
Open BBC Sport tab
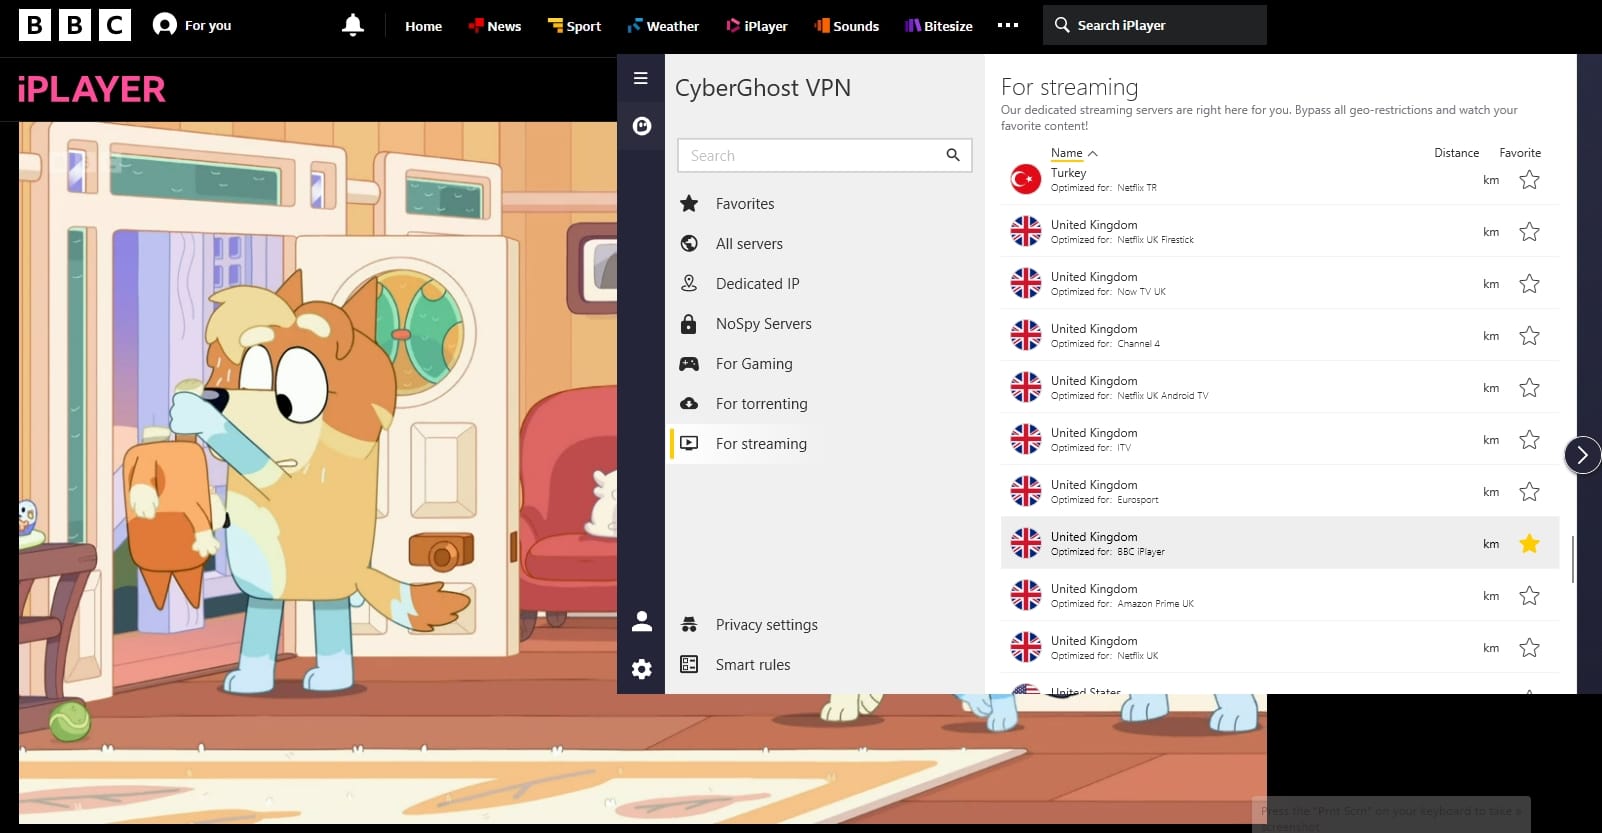pyautogui.click(x=574, y=26)
